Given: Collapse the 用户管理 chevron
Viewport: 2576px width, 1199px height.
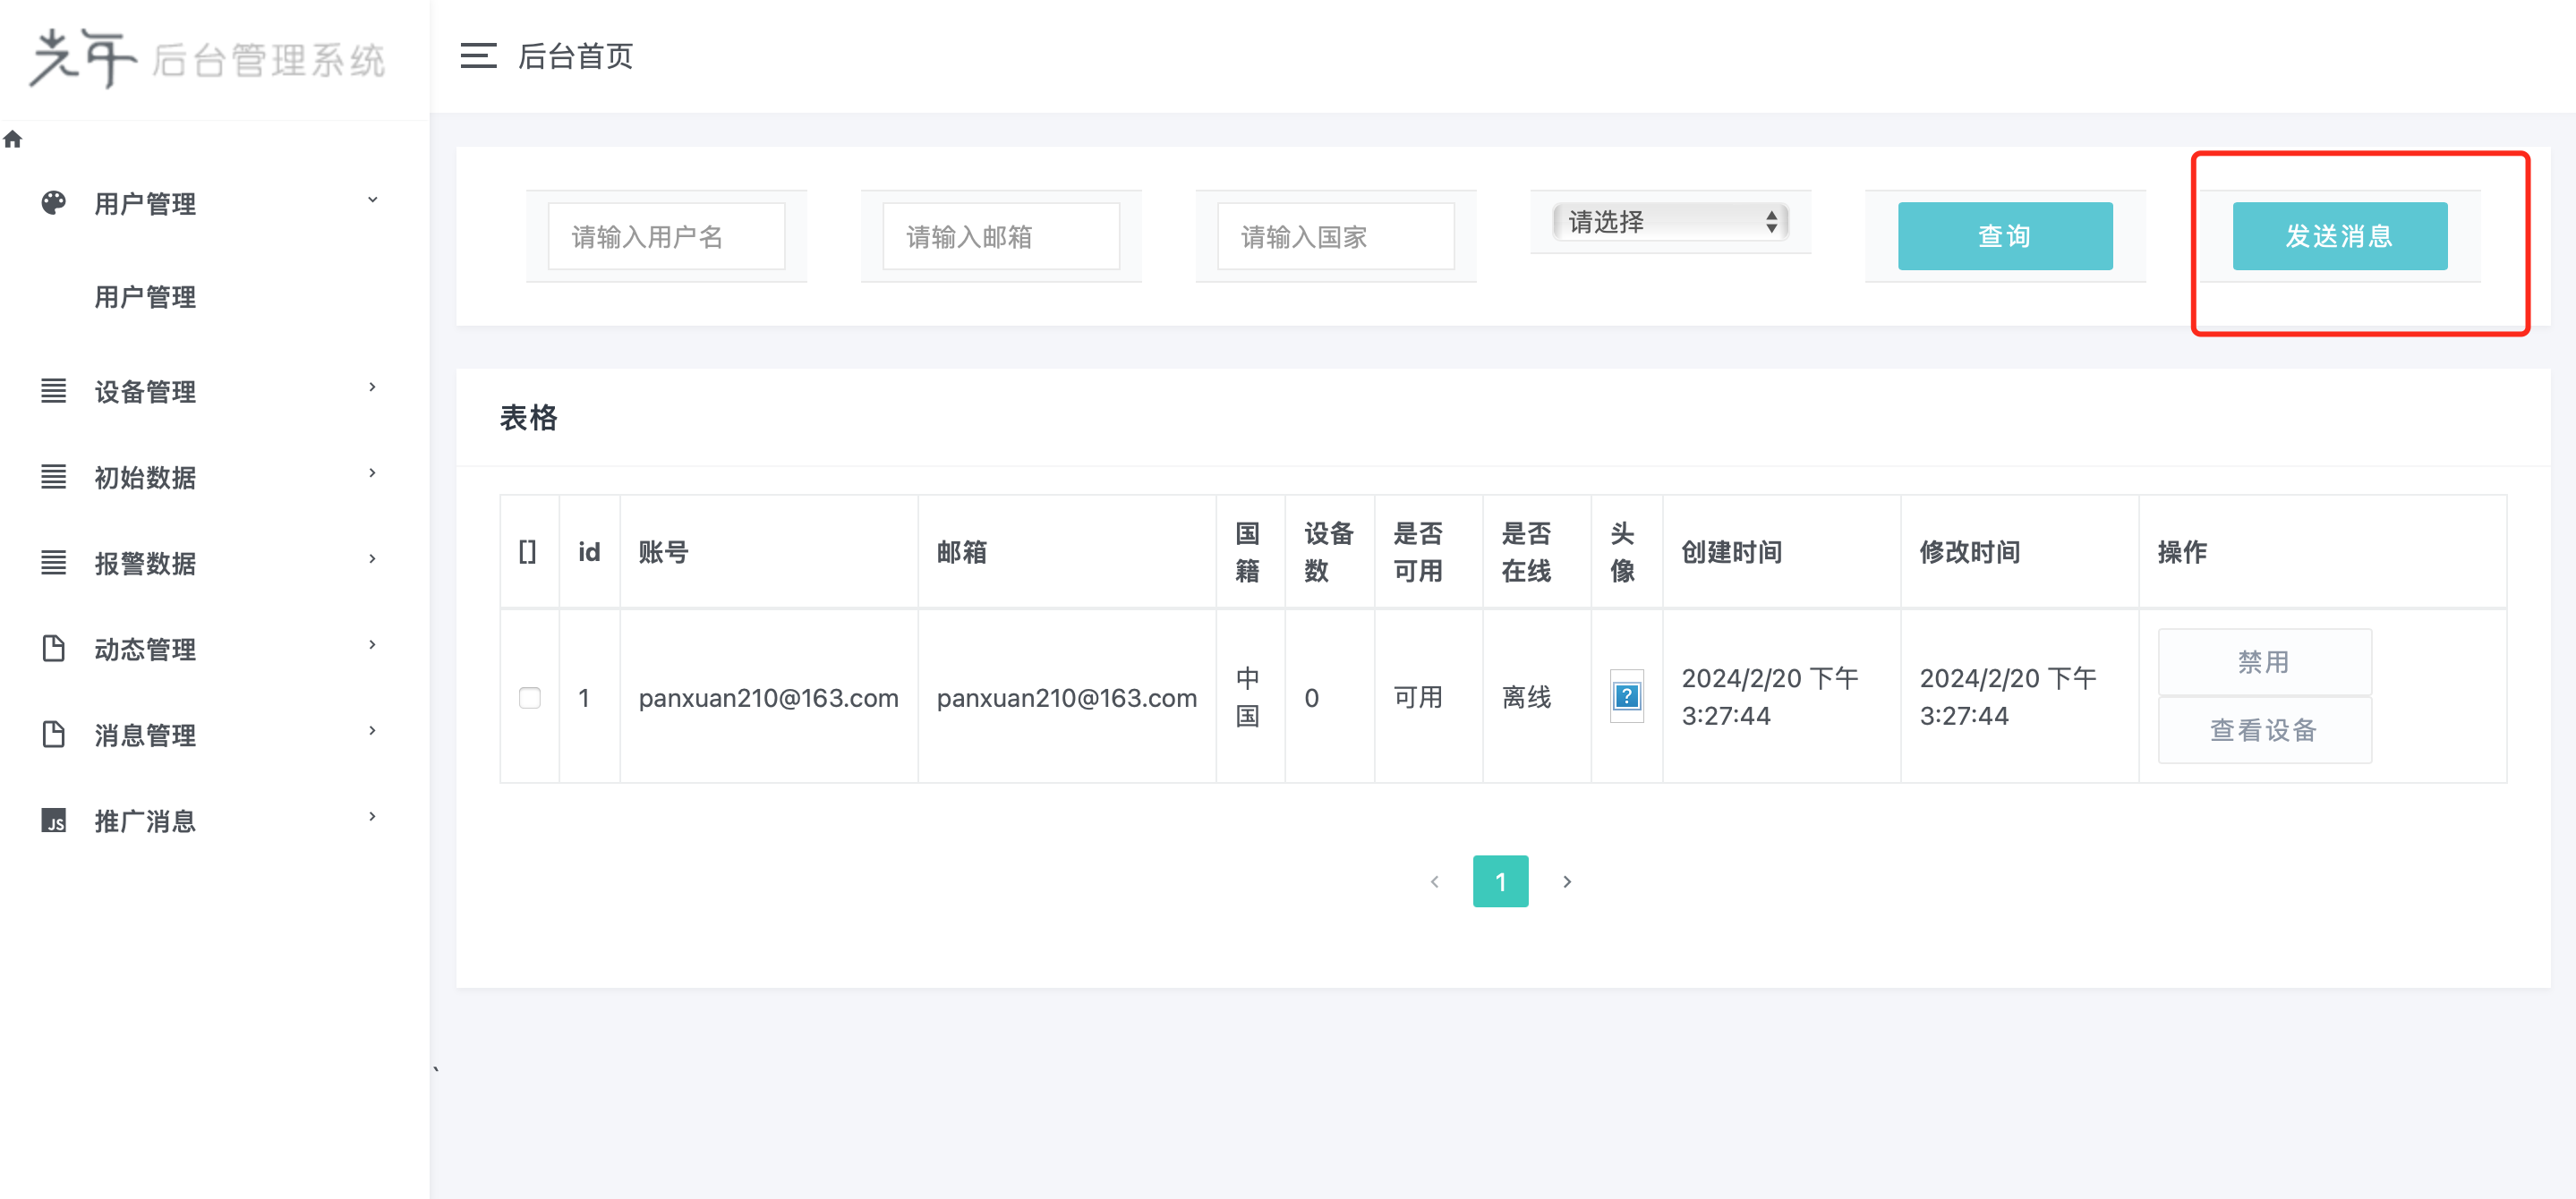Looking at the screenshot, I should pos(372,201).
